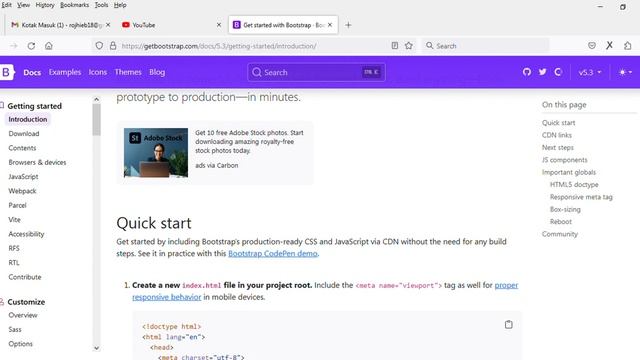This screenshot has width=640, height=360.
Task: Click the Bootstrap docs Search field
Action: pos(316,72)
